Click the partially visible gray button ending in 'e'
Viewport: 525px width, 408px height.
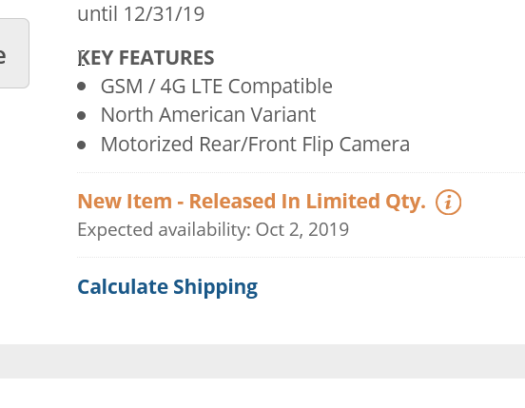pos(14,54)
